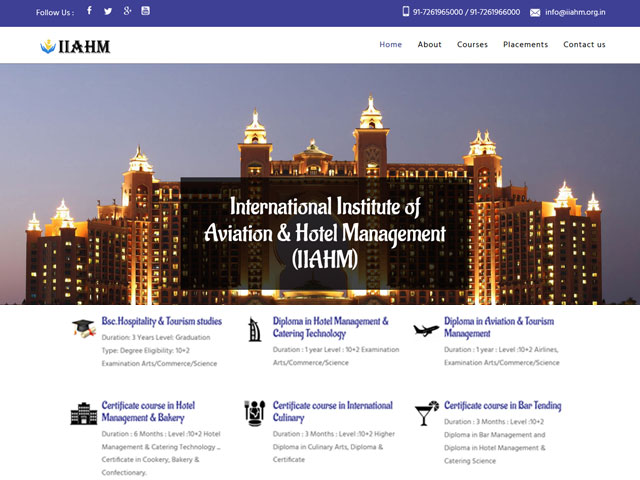Open the Google Plus icon
The height and width of the screenshot is (480, 640).
[127, 11]
